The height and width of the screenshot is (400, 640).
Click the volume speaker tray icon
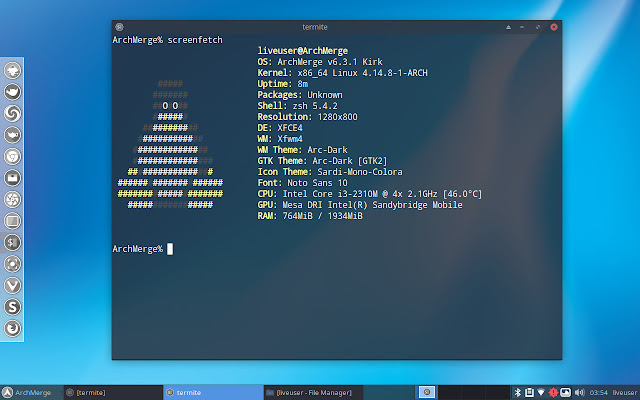click(579, 393)
